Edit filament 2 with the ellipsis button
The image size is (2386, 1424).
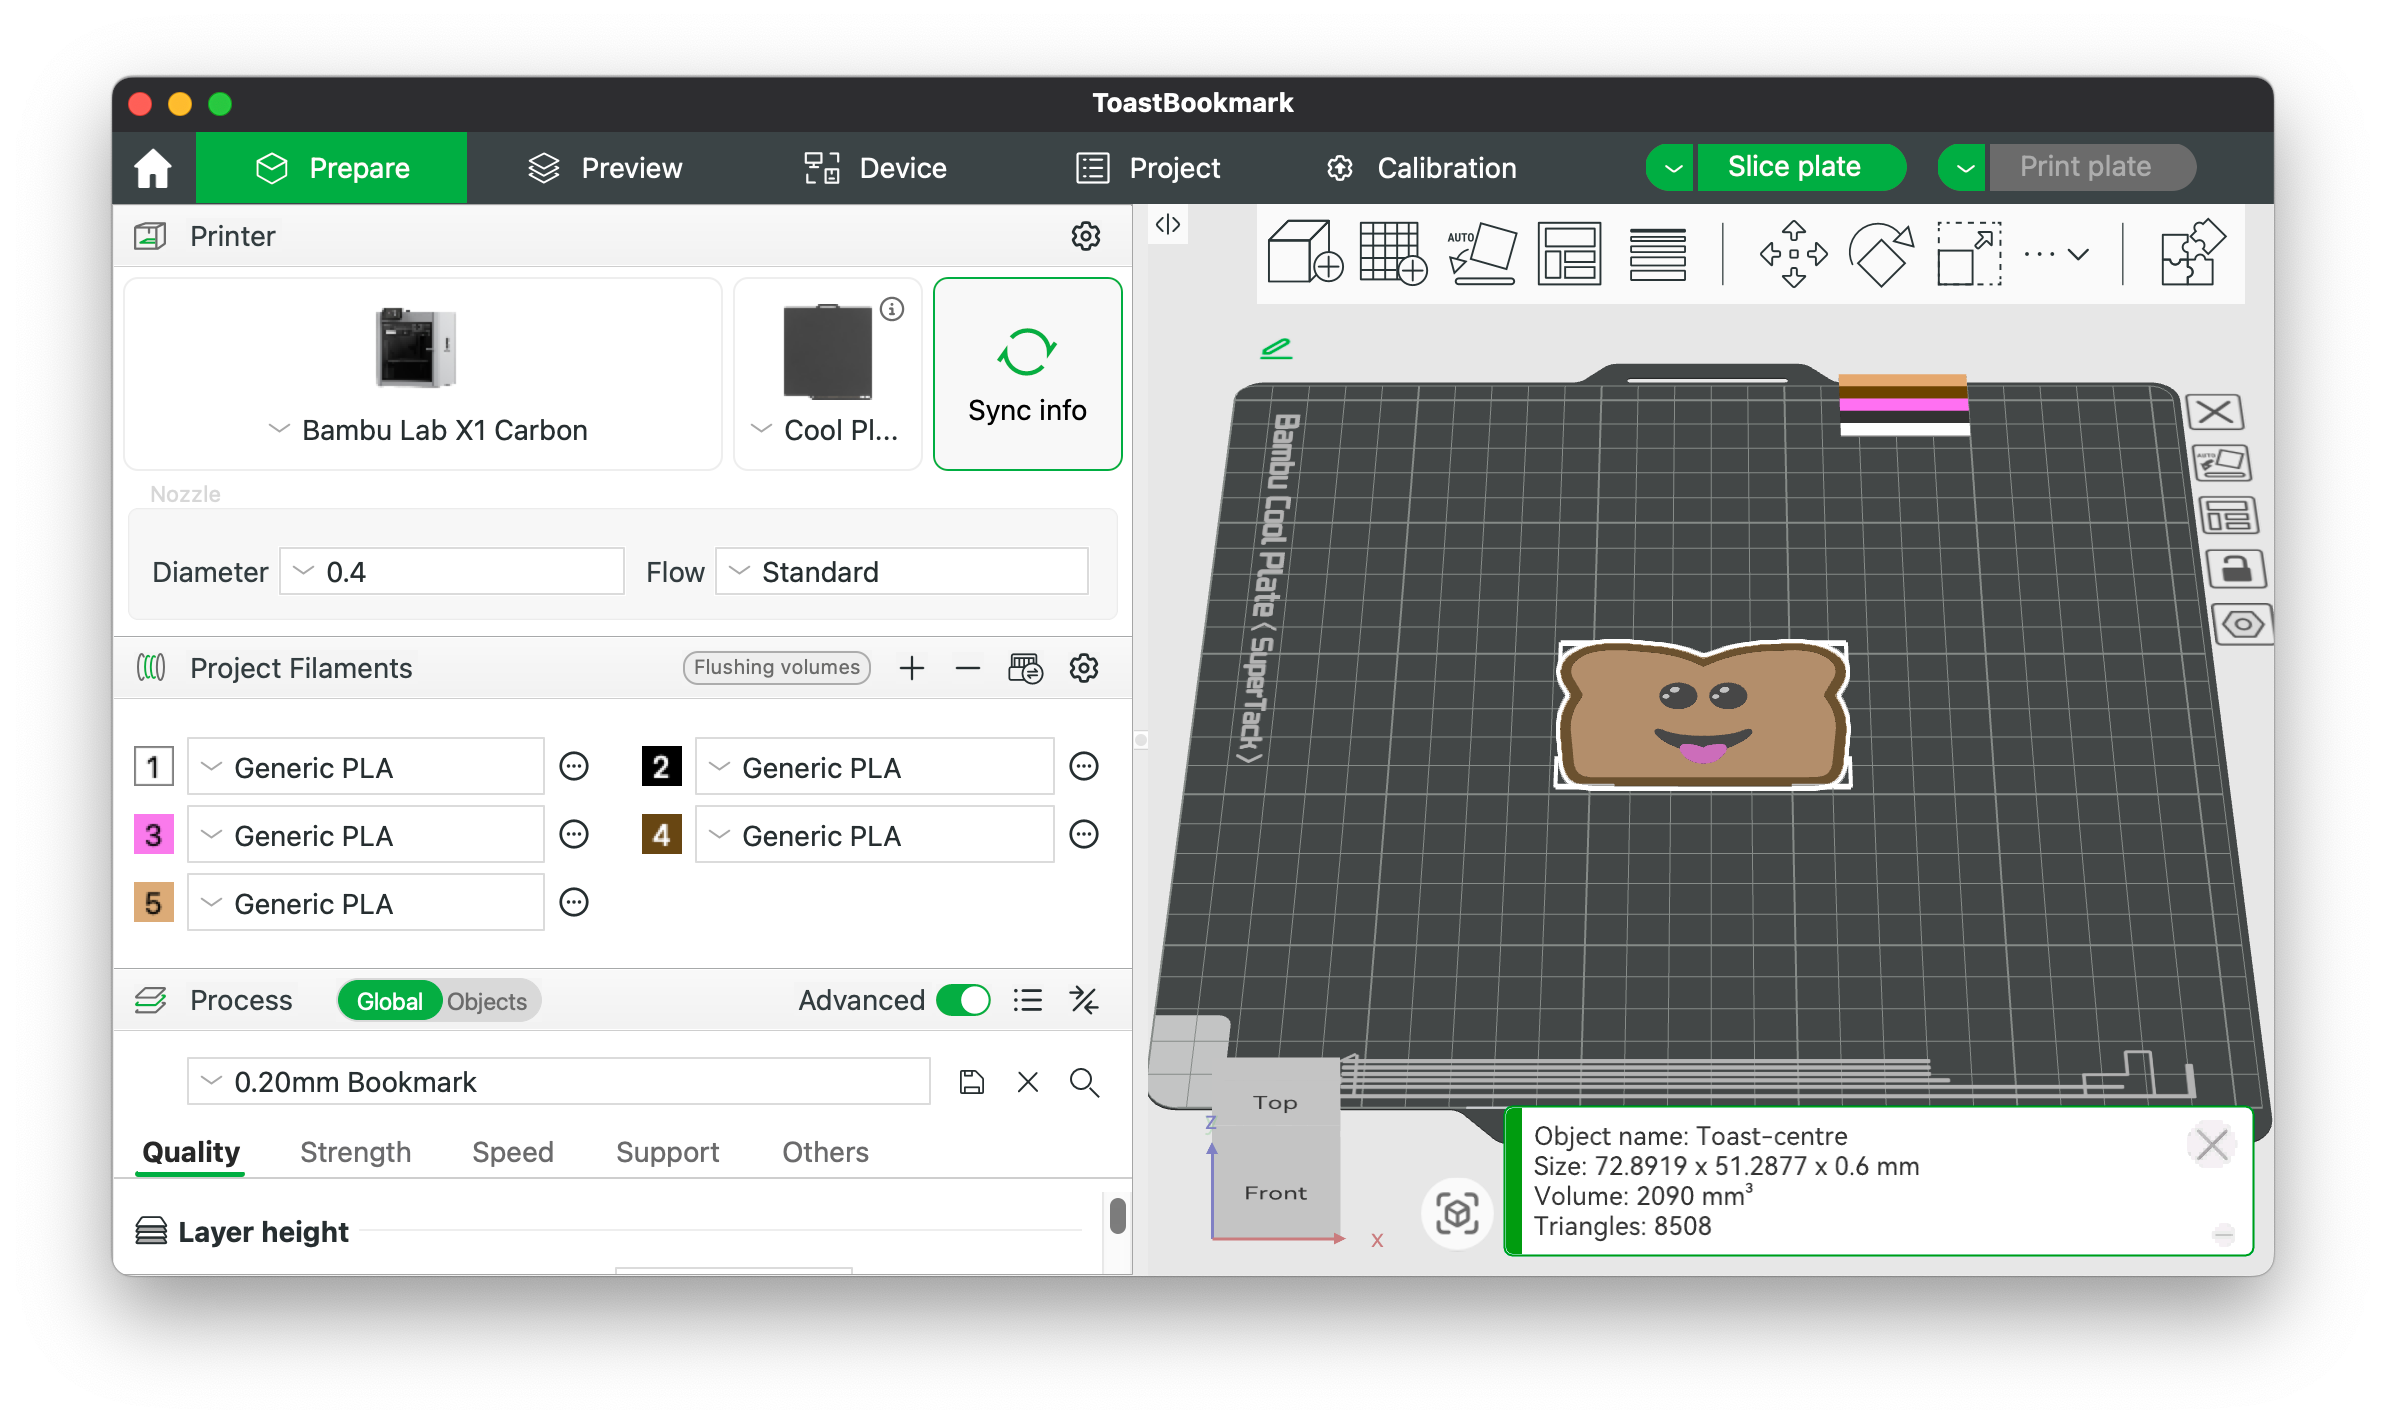click(x=1084, y=767)
